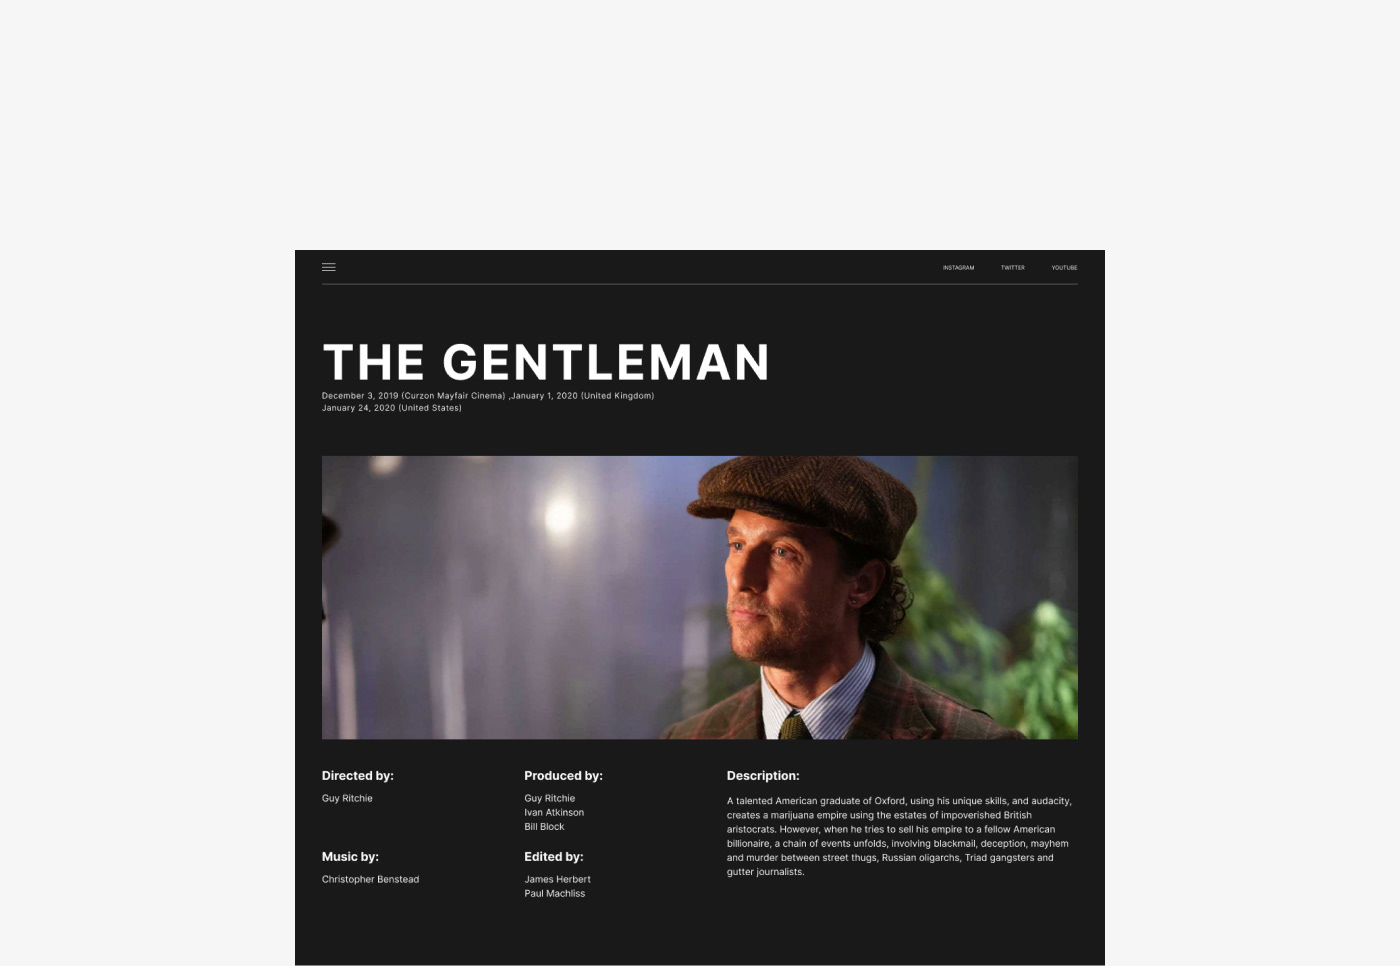The image size is (1400, 966).
Task: Click the movie description paragraph
Action: coord(899,836)
